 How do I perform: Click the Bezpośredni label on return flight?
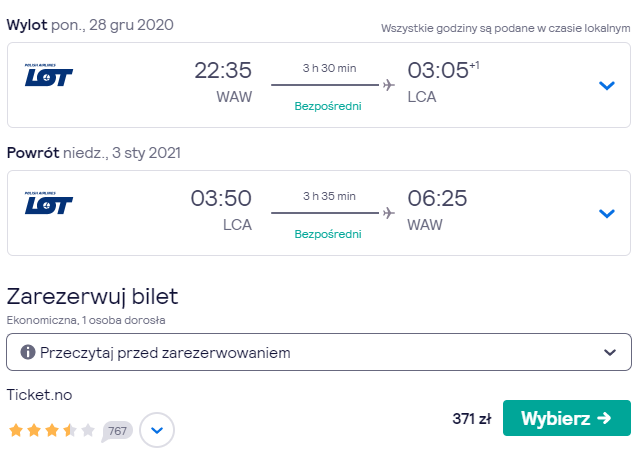coord(328,234)
